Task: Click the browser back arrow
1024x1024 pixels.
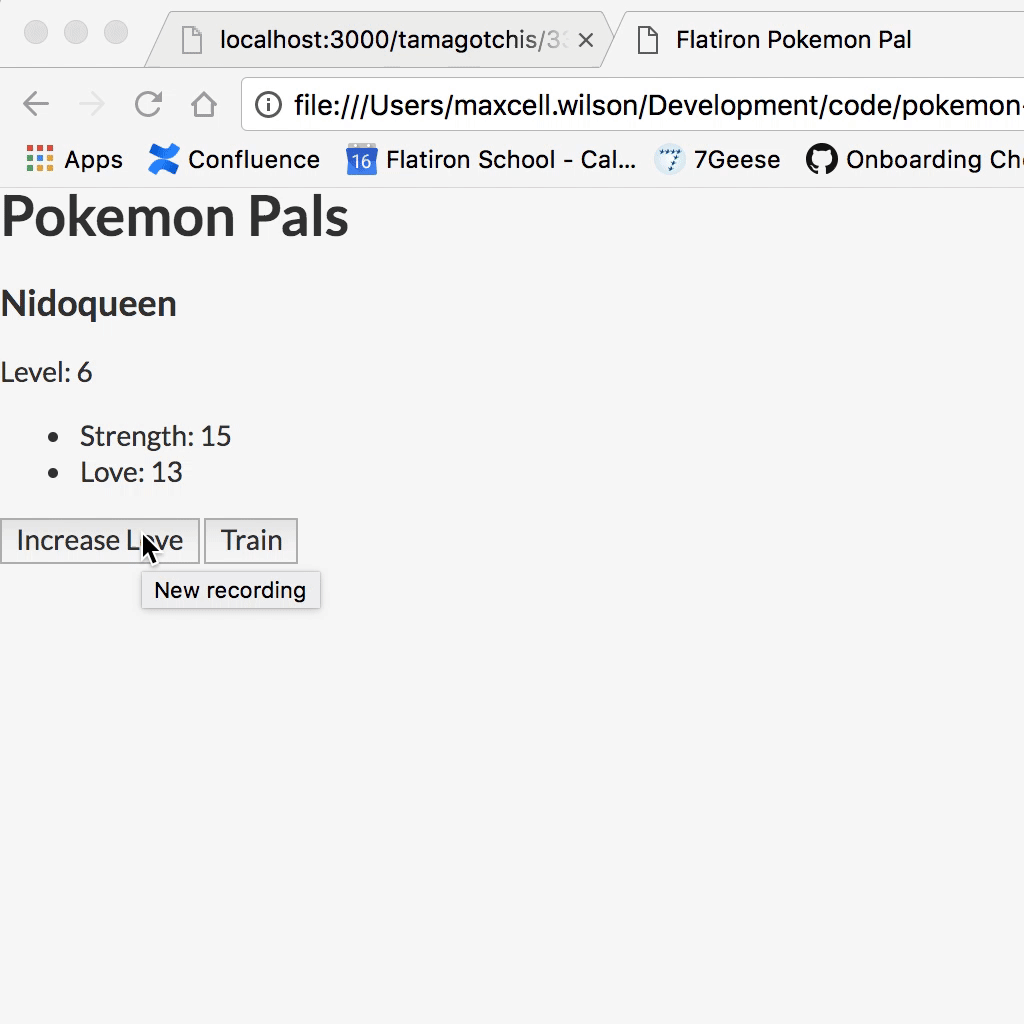Action: (36, 104)
